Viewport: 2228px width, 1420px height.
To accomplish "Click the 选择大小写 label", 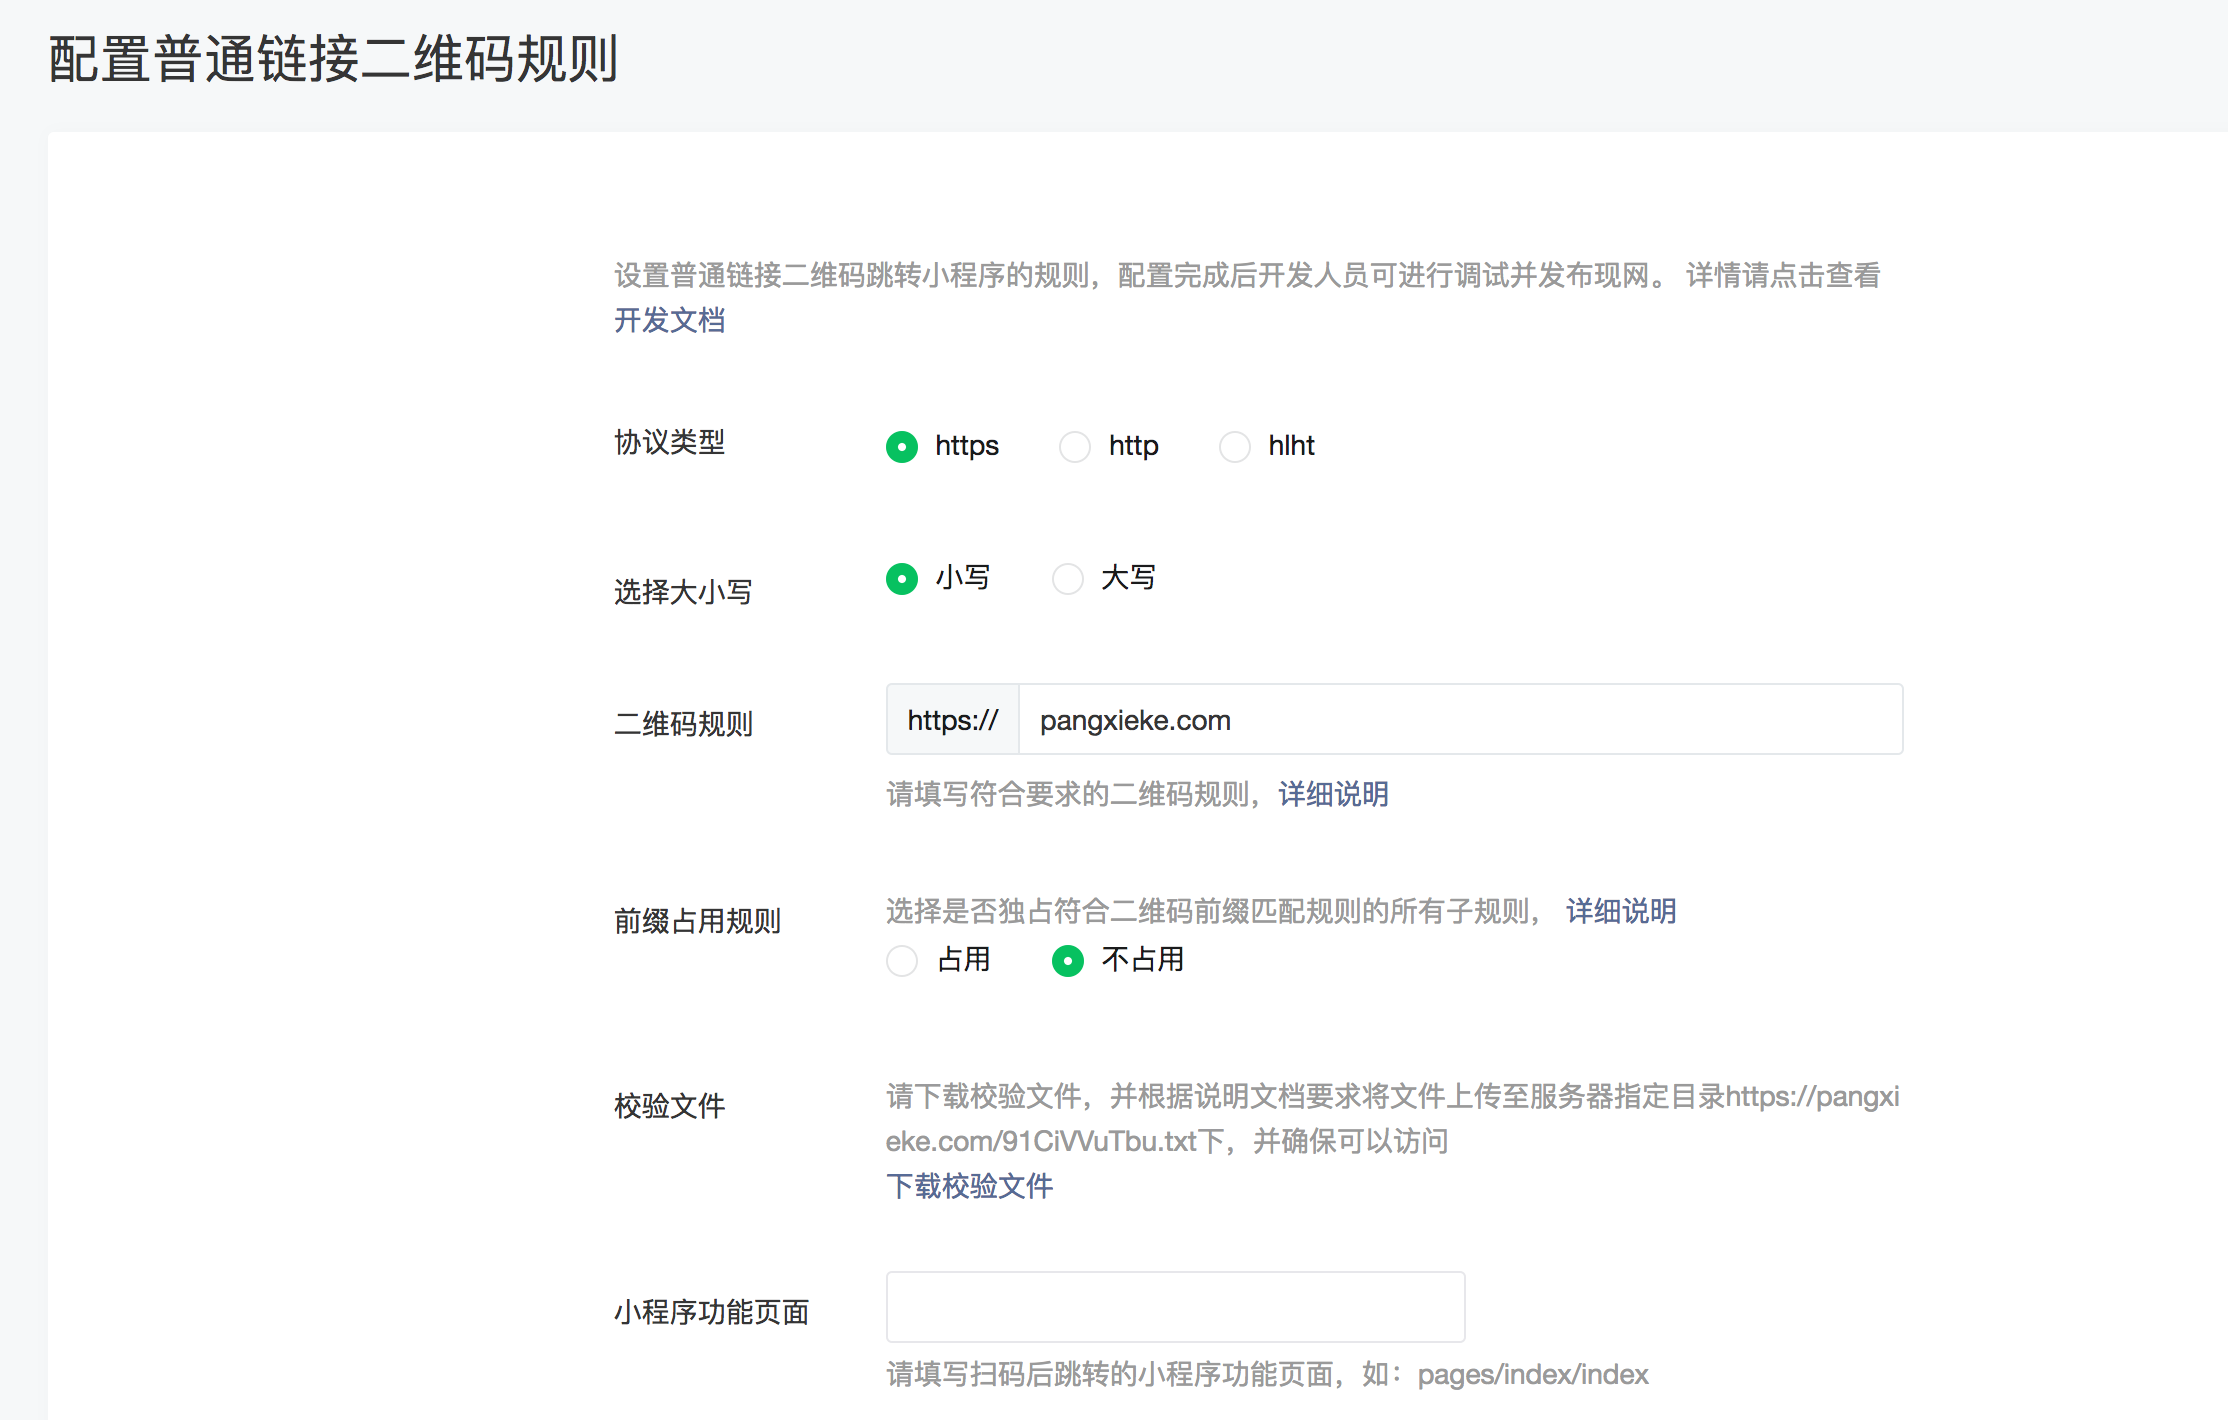I will click(x=683, y=592).
